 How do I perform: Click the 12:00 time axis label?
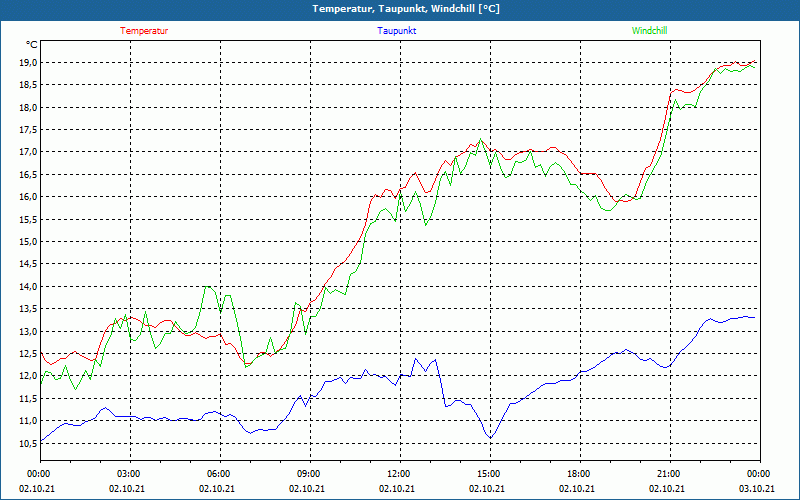[x=400, y=474]
